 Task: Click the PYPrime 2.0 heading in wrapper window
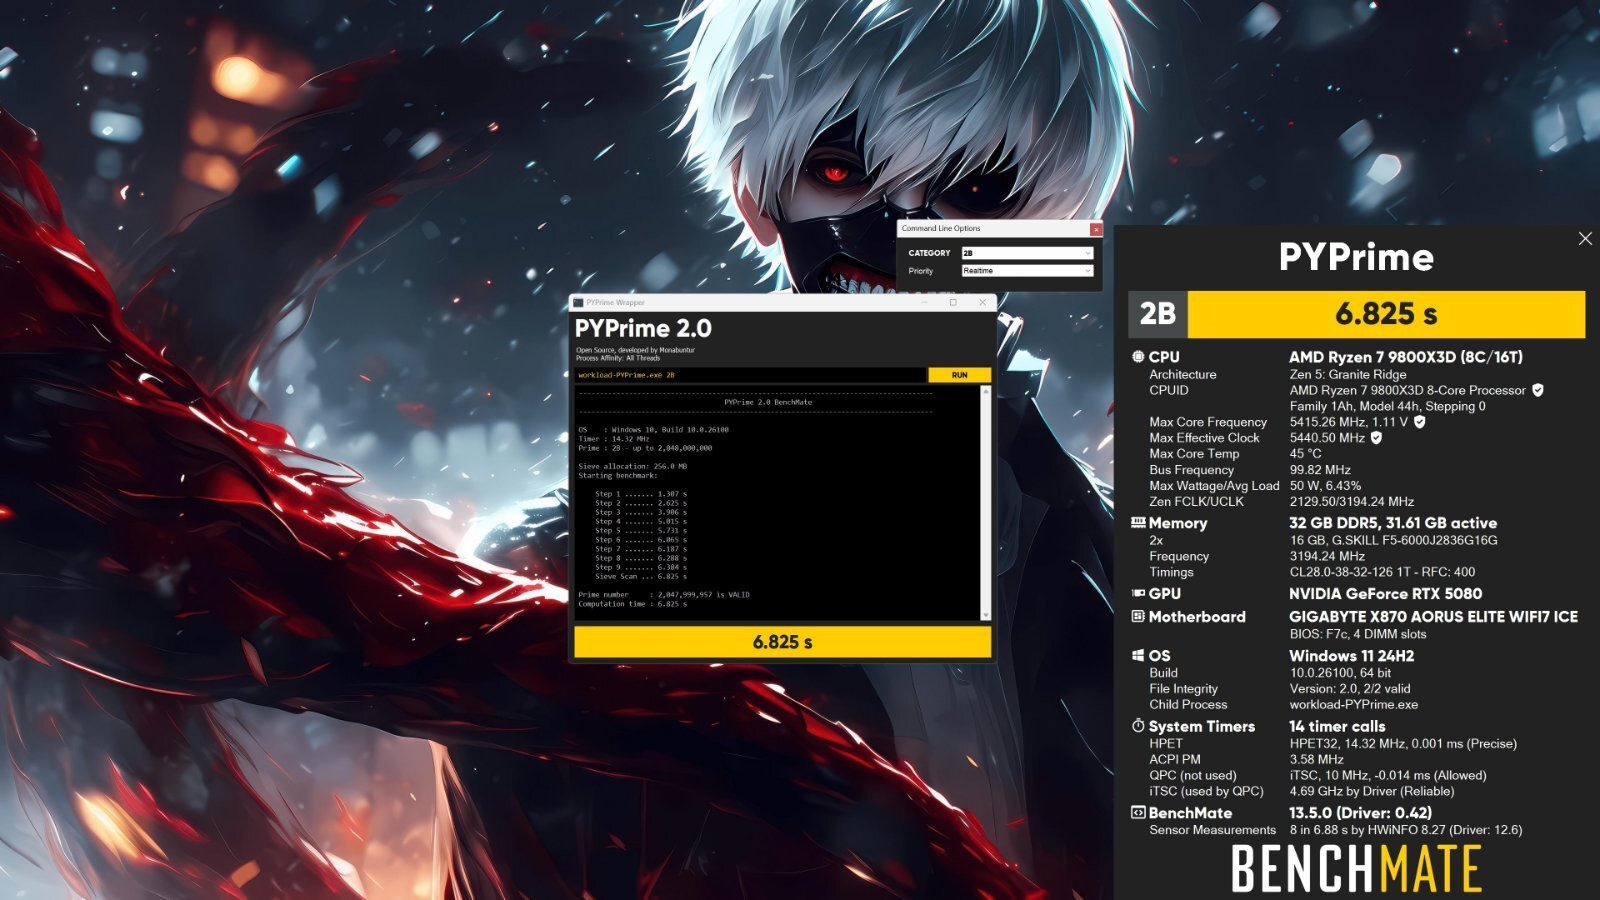tap(643, 329)
